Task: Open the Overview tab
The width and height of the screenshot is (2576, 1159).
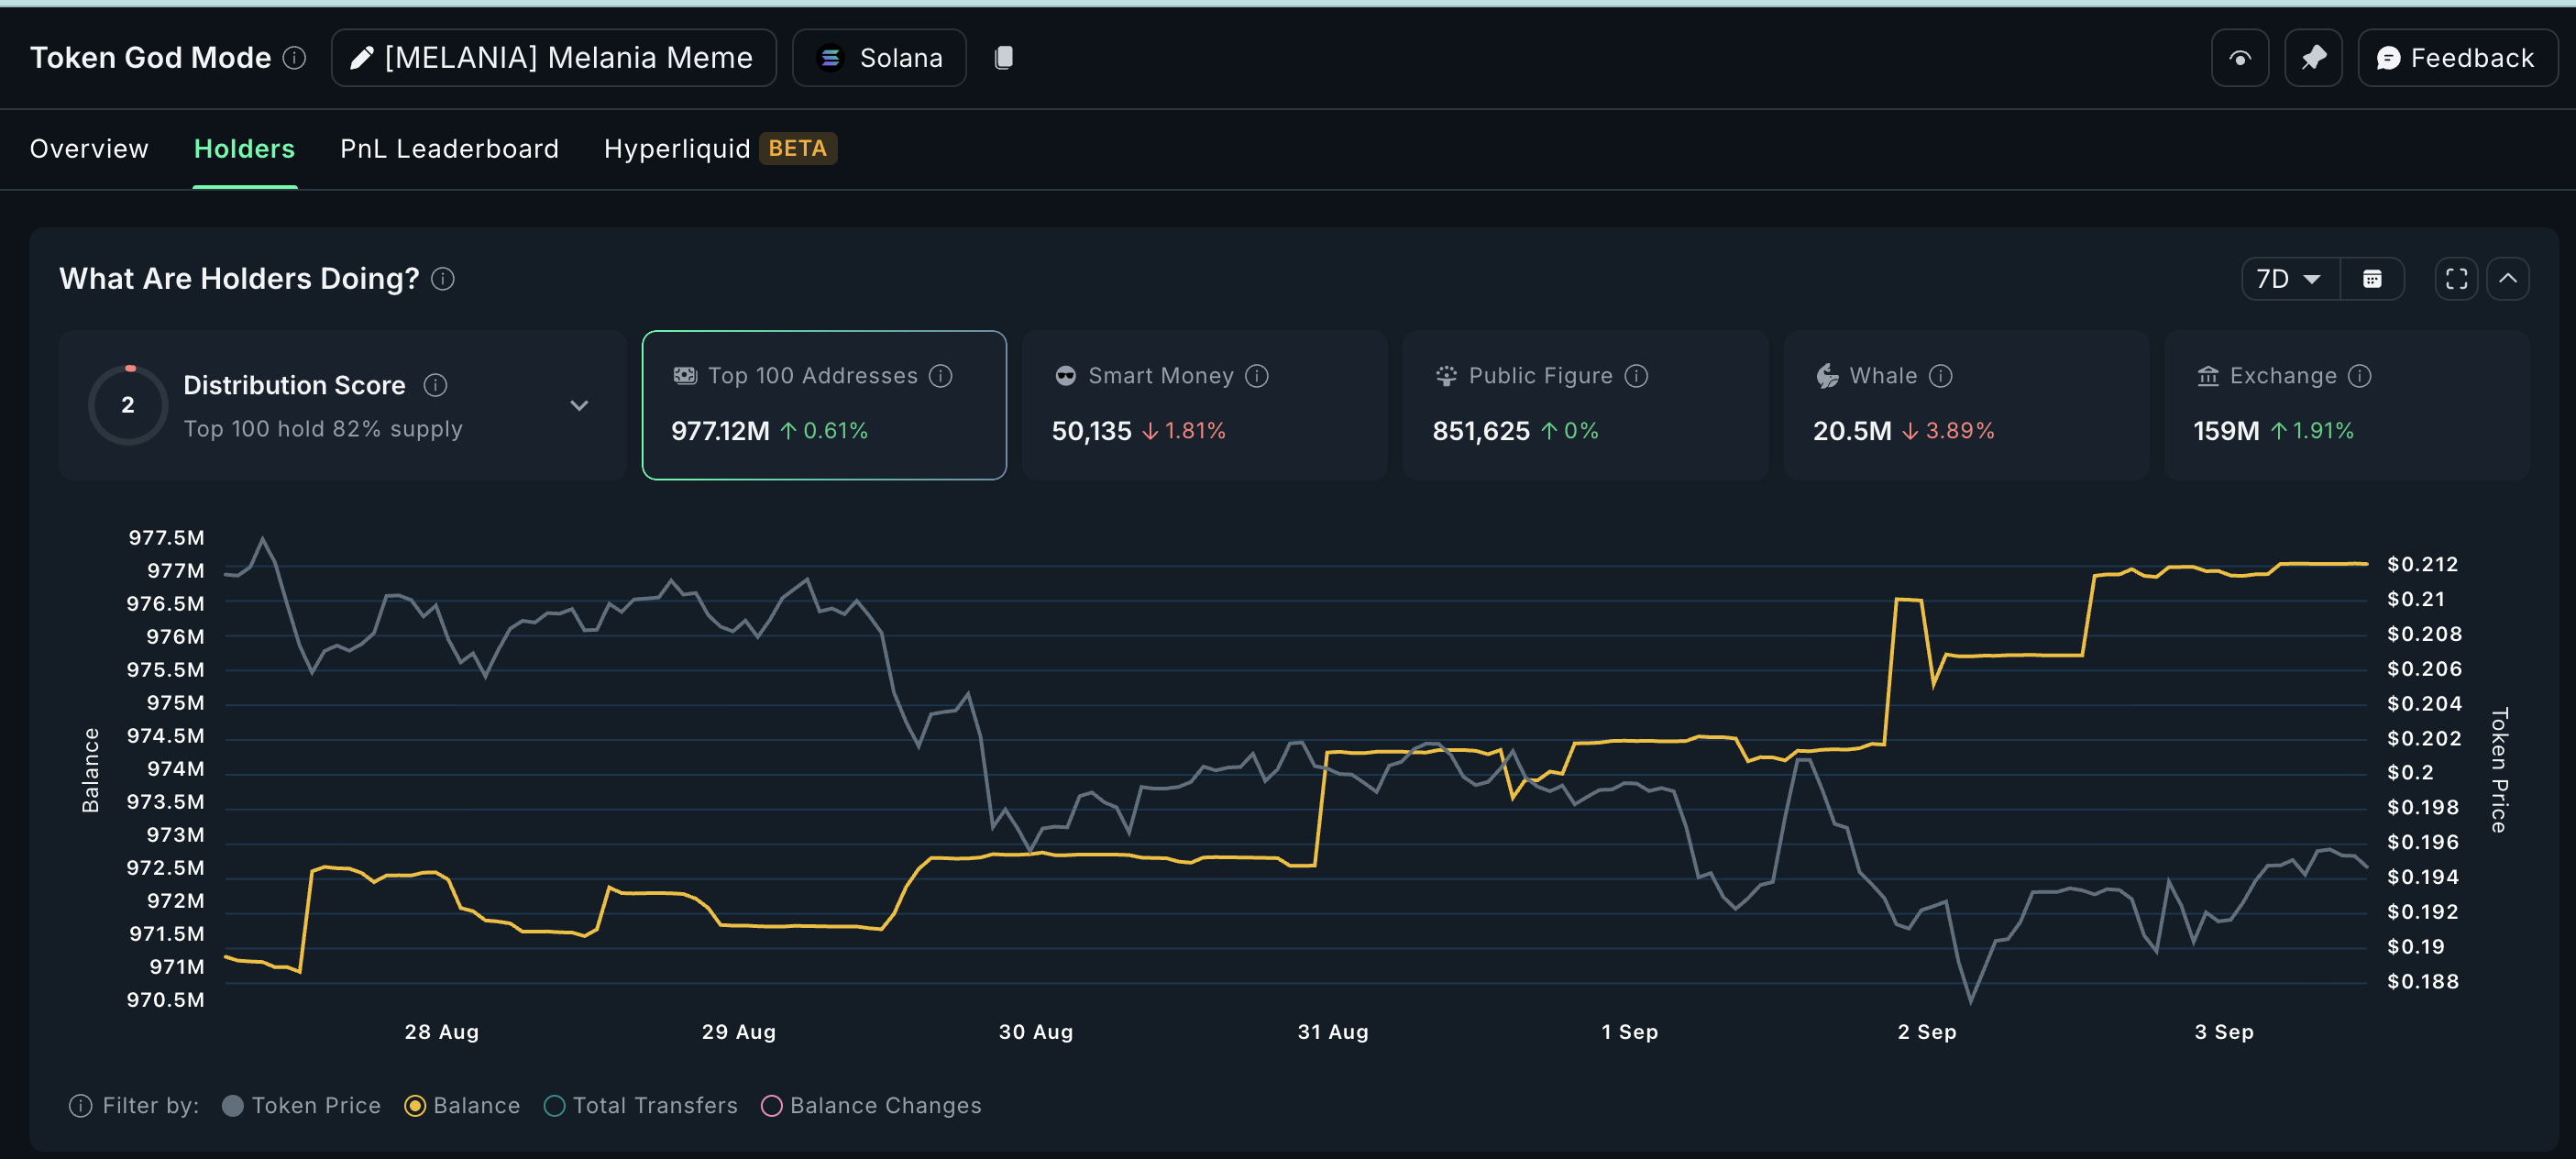Action: (89, 149)
